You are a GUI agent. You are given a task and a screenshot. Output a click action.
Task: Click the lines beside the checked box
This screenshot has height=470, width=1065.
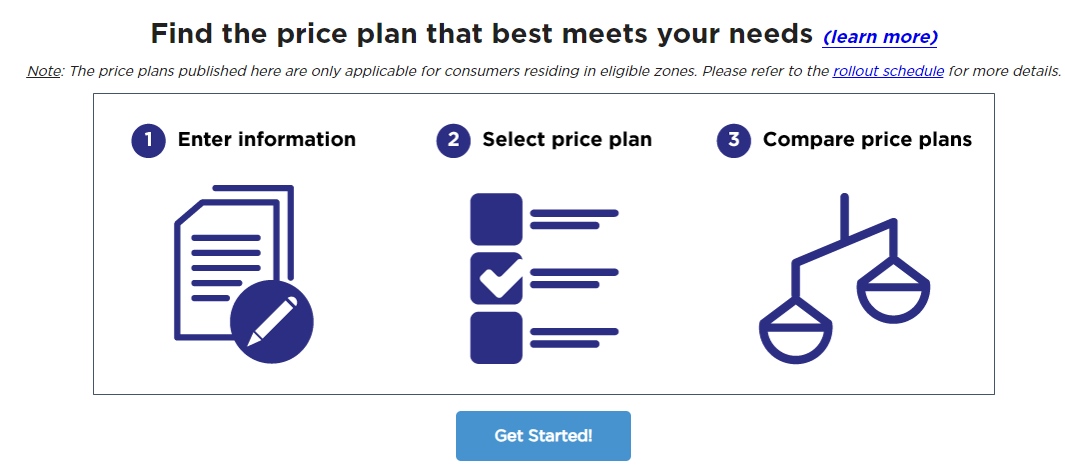click(x=573, y=278)
